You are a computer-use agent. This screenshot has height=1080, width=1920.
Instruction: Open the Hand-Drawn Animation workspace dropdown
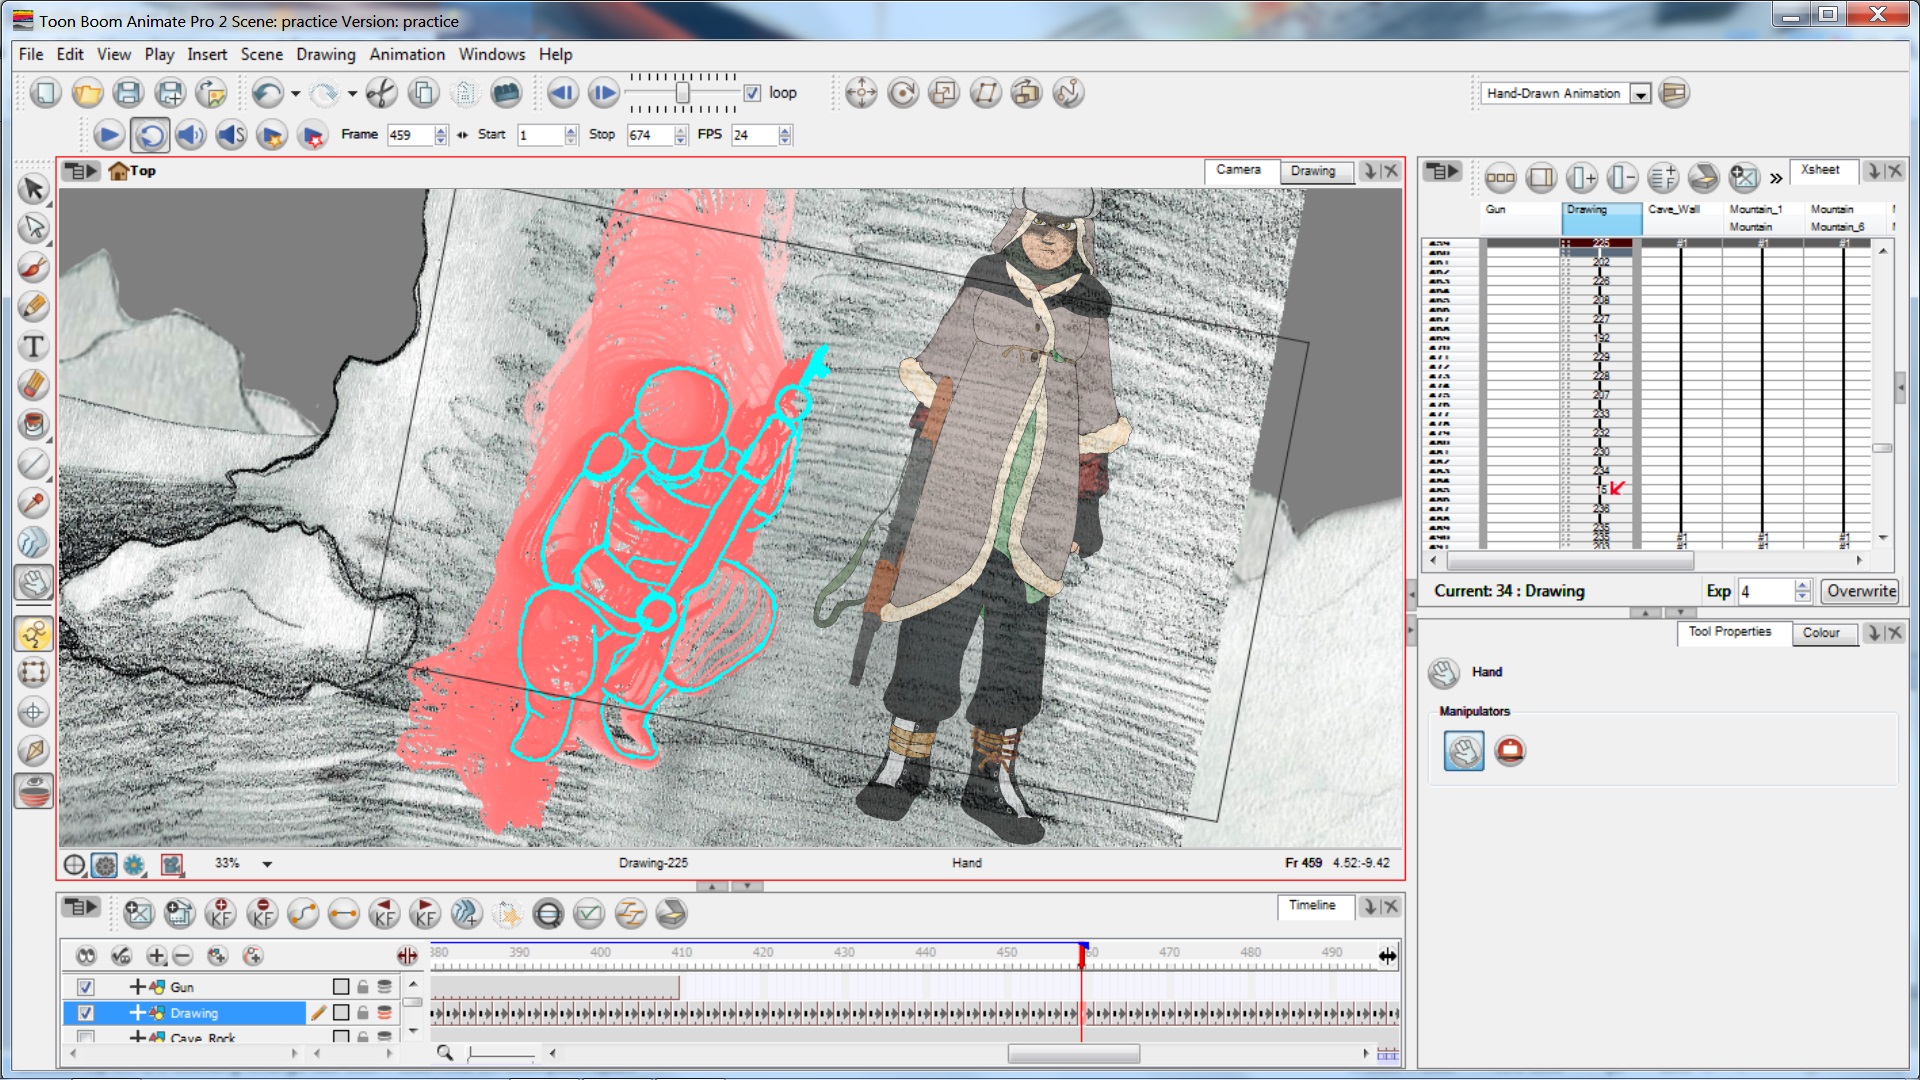click(1640, 94)
